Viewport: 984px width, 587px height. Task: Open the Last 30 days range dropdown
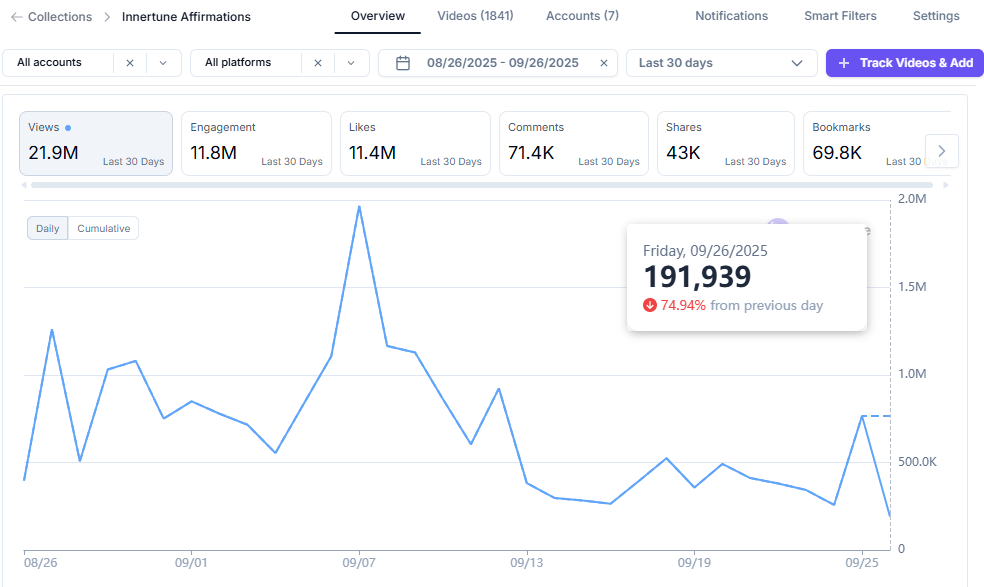(x=720, y=63)
